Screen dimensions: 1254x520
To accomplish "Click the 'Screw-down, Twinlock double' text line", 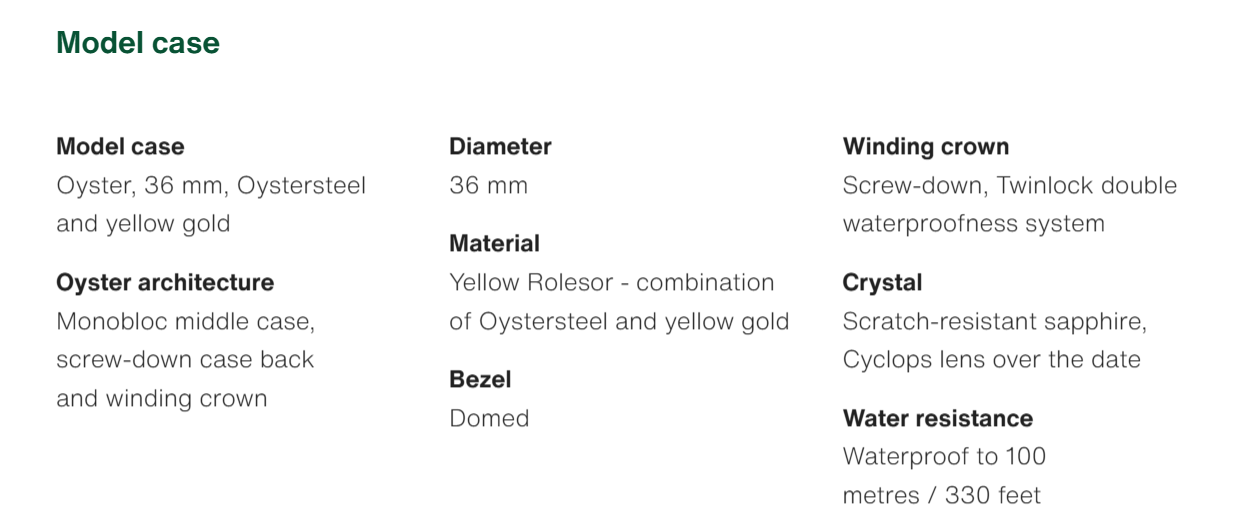I will pos(1010,185).
